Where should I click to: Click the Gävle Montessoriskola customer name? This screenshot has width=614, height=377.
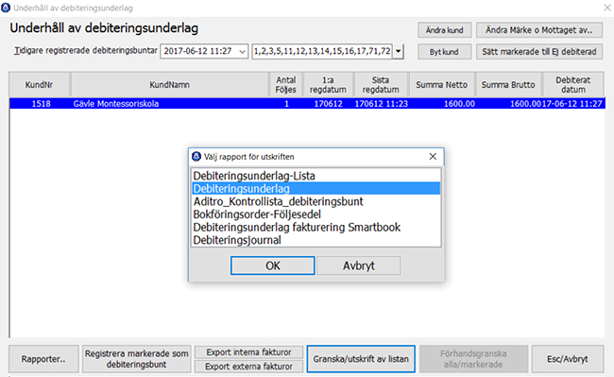(116, 104)
